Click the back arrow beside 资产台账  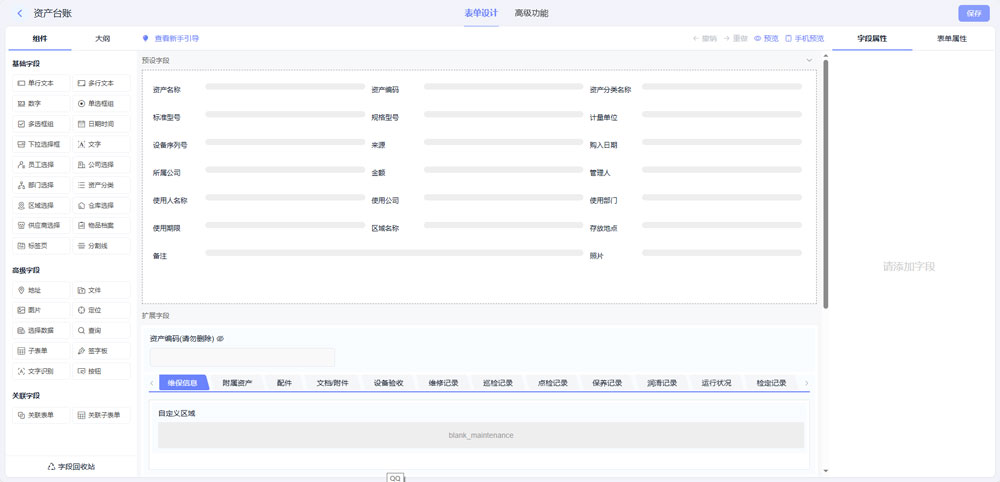(x=20, y=13)
